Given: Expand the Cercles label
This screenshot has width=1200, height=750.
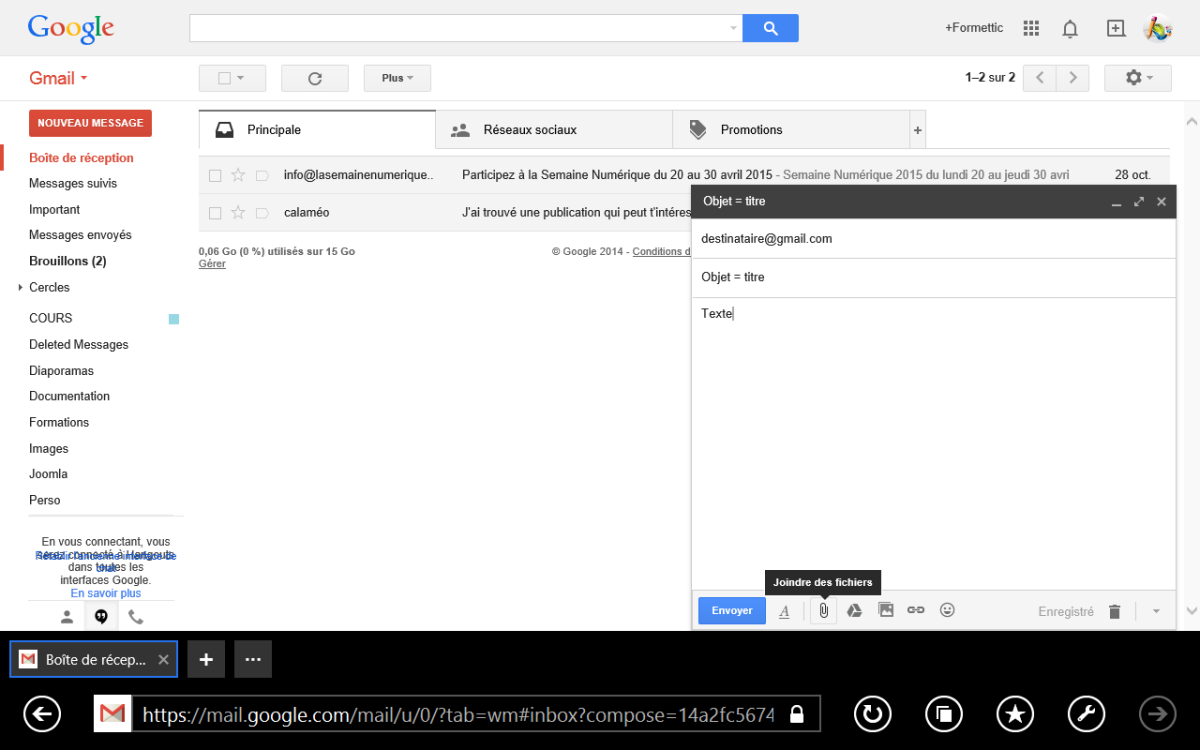Looking at the screenshot, I should 20,288.
